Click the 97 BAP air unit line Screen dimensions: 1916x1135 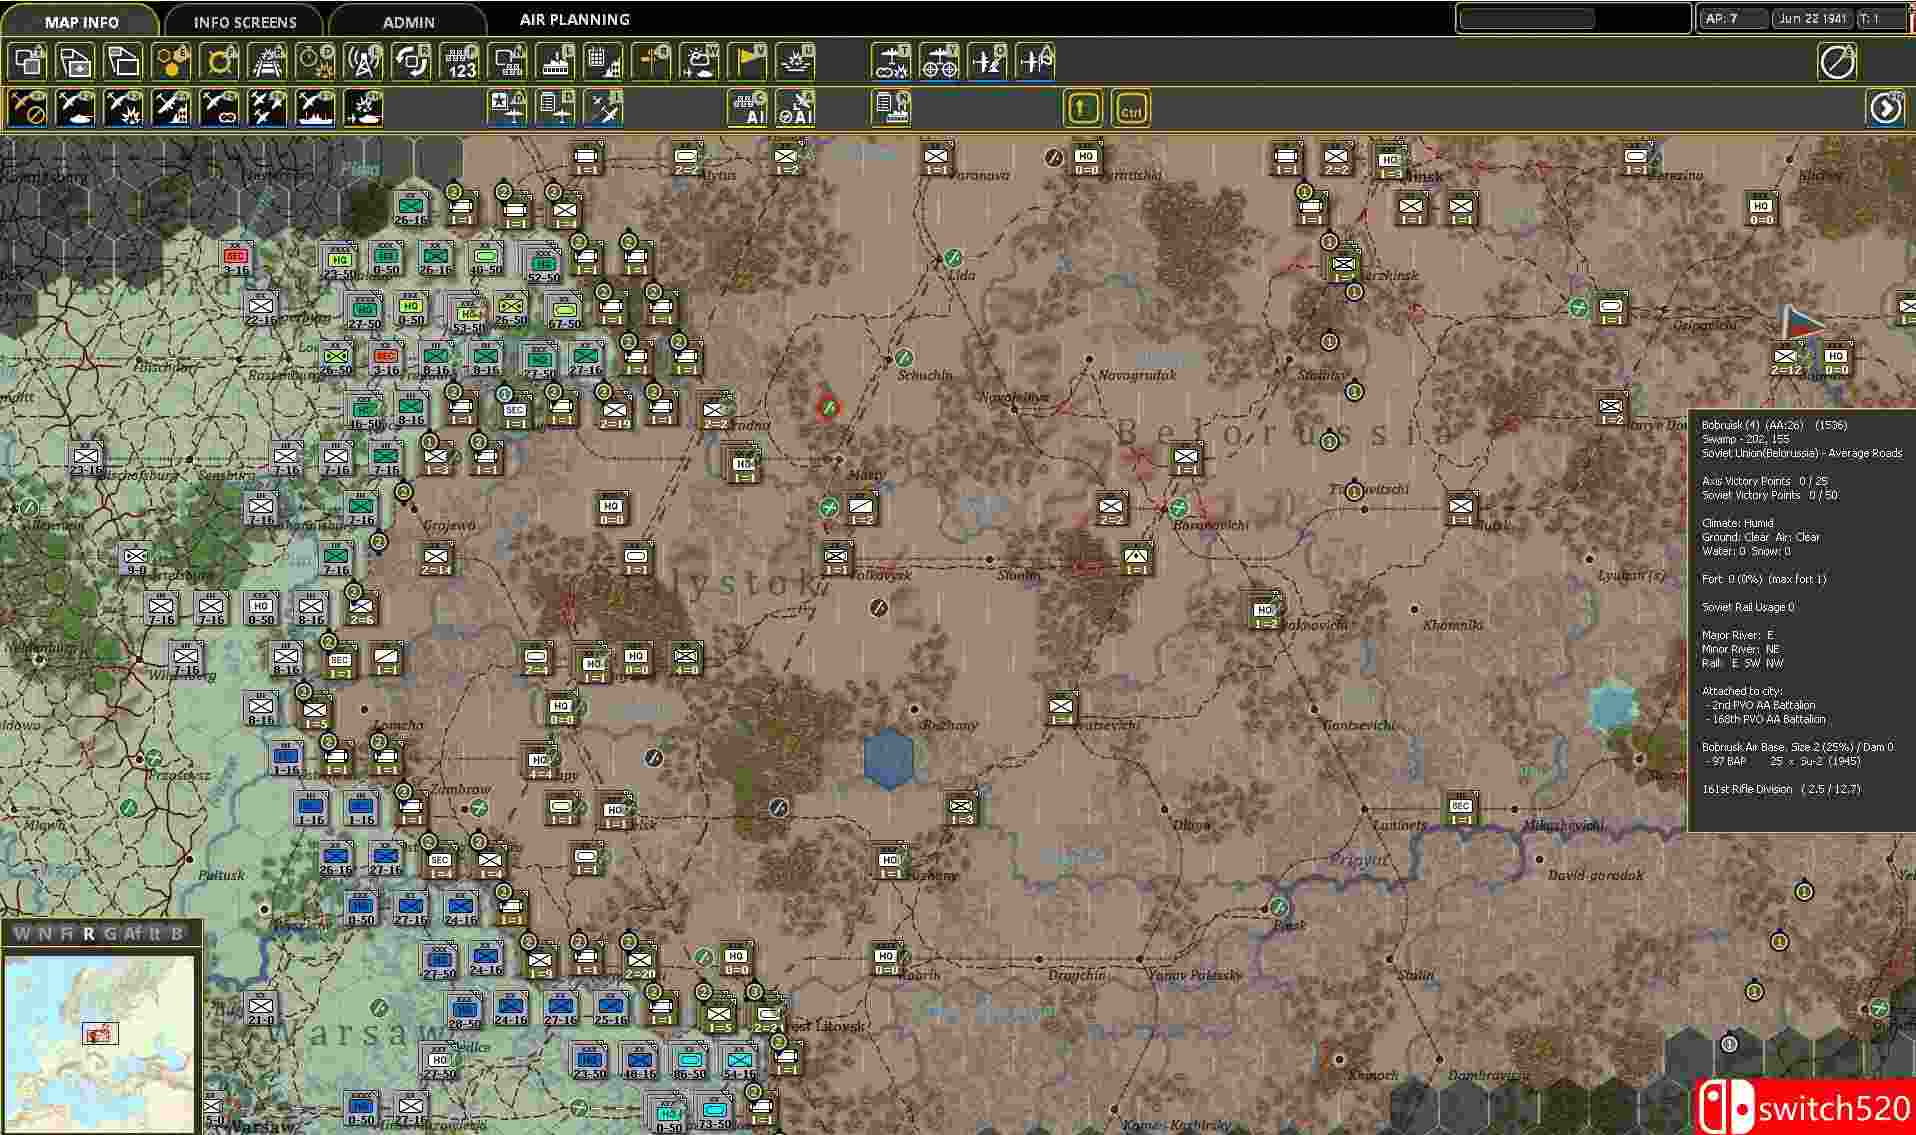pyautogui.click(x=1780, y=761)
